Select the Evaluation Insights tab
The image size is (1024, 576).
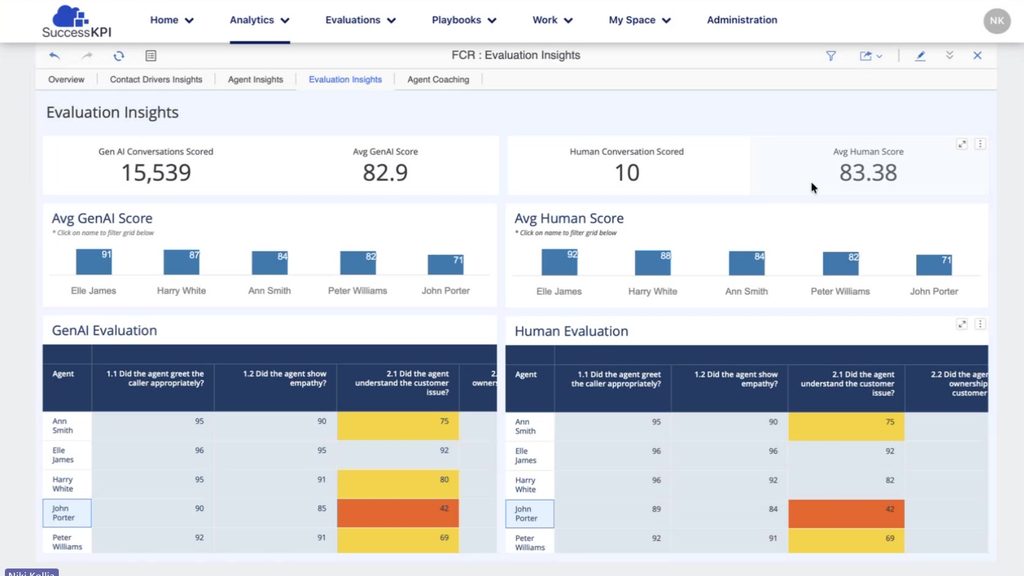tap(345, 80)
